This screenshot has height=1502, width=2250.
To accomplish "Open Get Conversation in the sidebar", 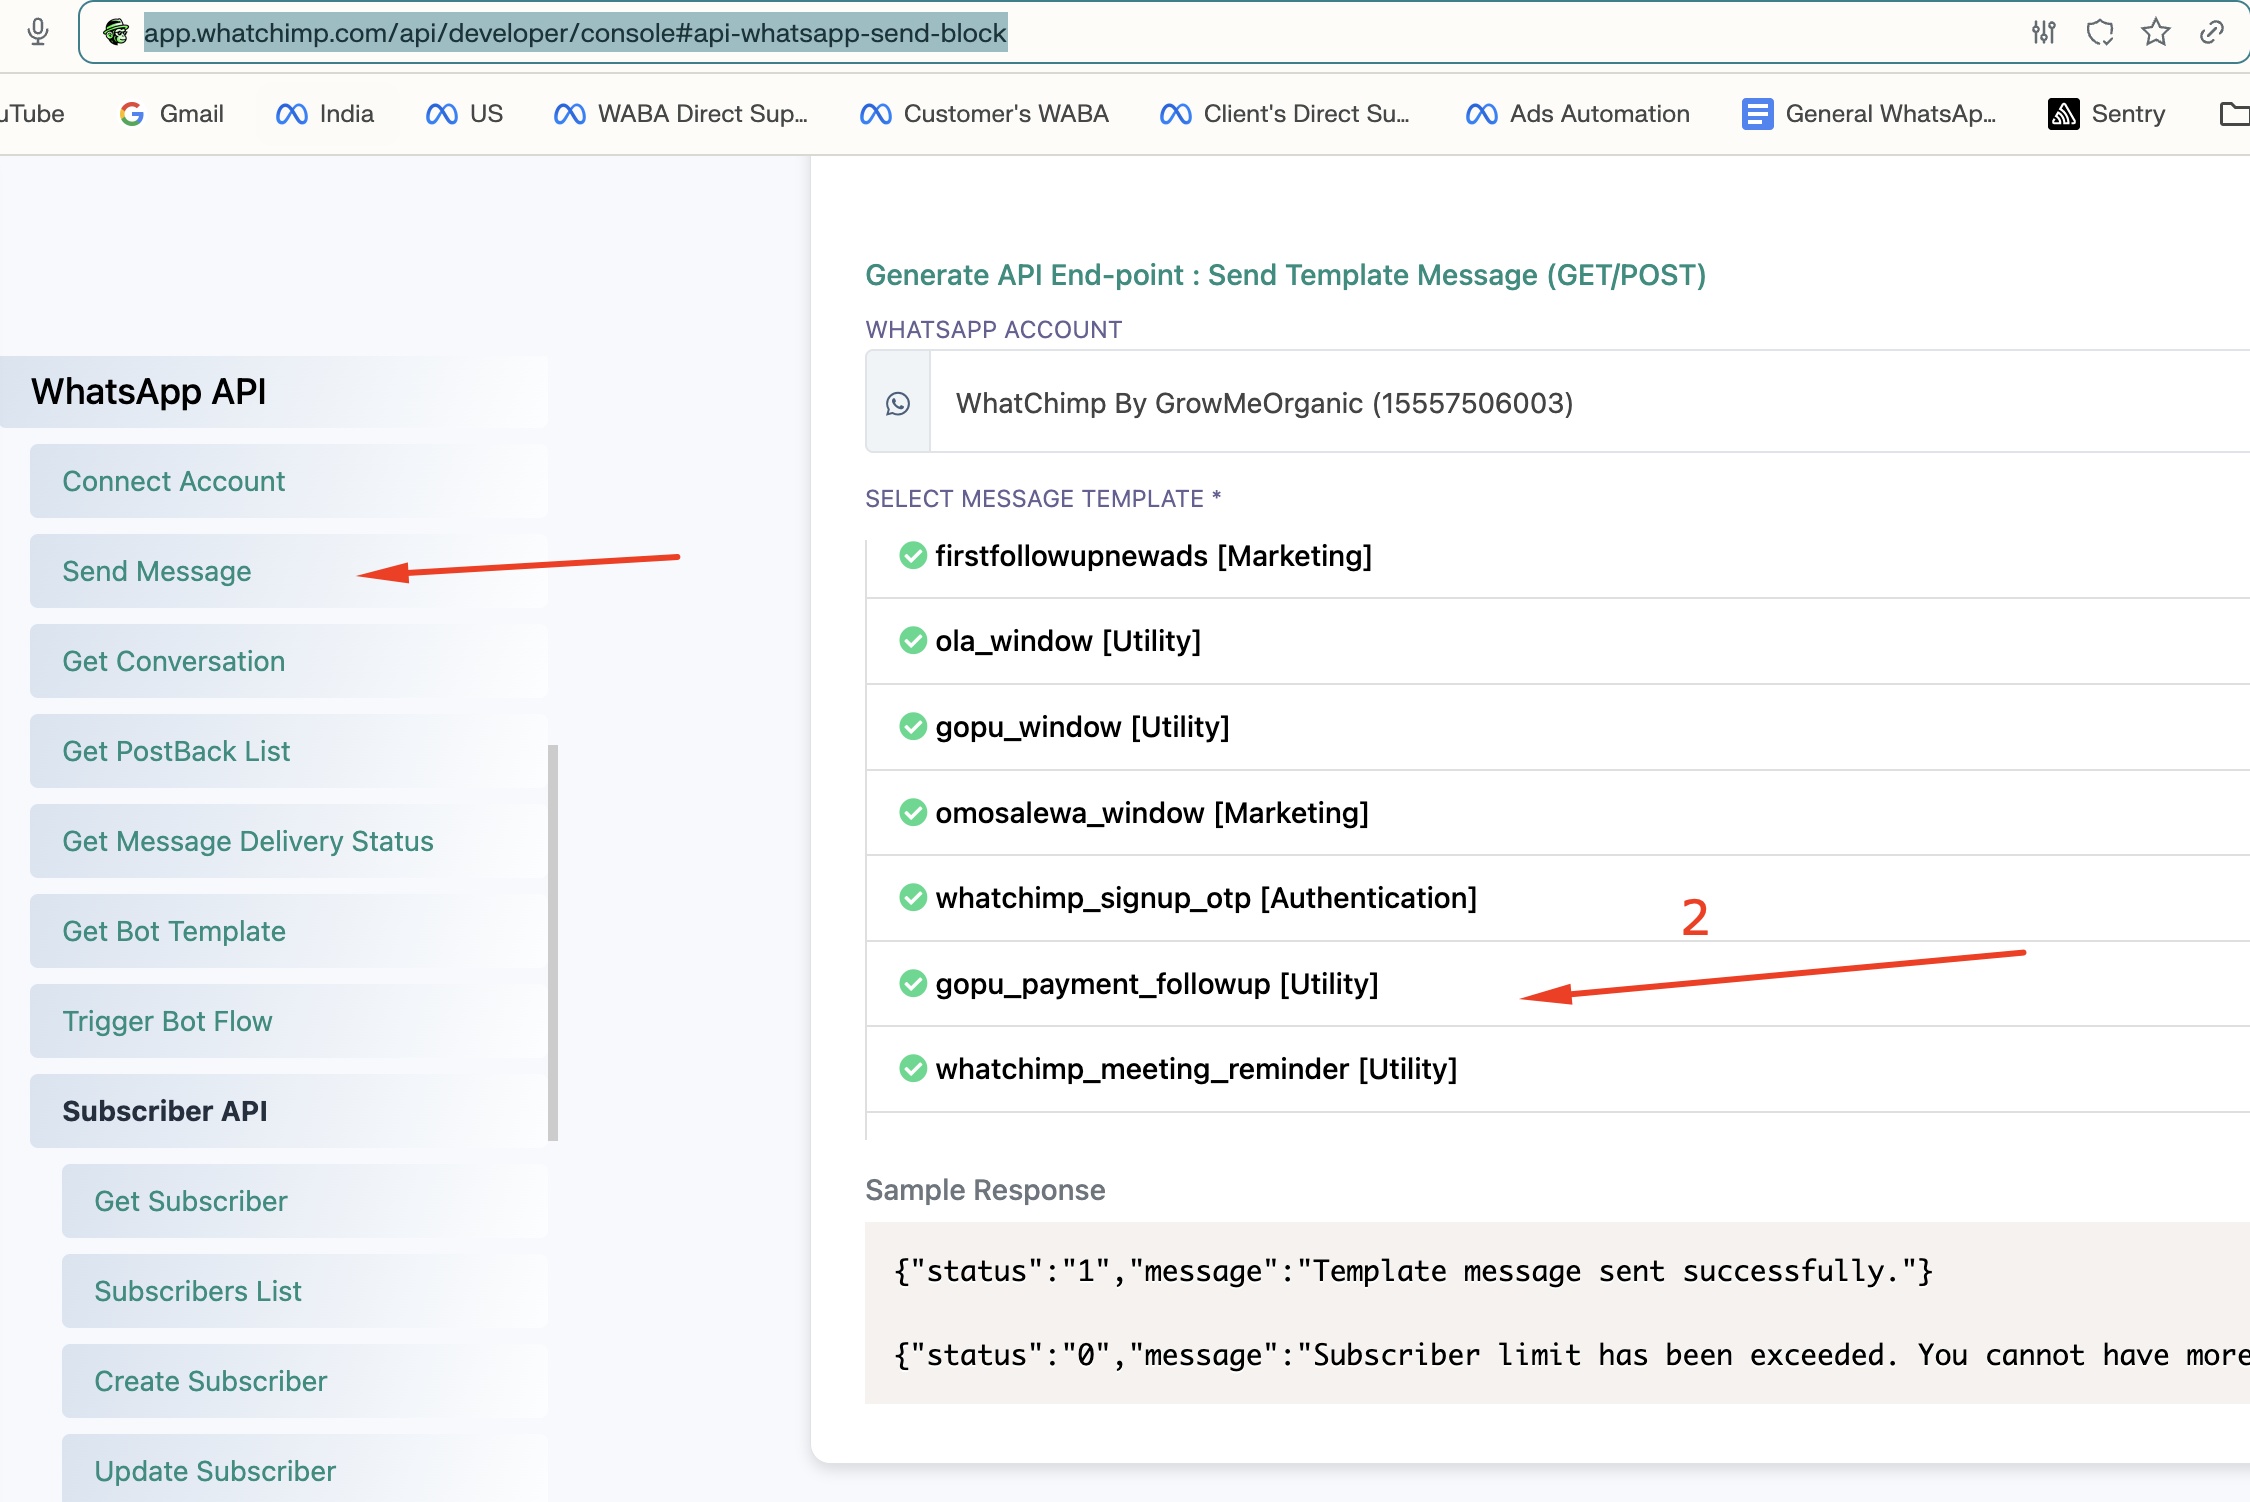I will (x=289, y=661).
